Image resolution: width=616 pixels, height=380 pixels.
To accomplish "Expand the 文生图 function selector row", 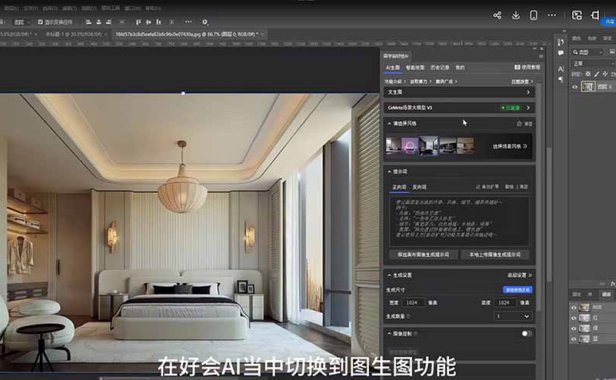I will (x=459, y=92).
